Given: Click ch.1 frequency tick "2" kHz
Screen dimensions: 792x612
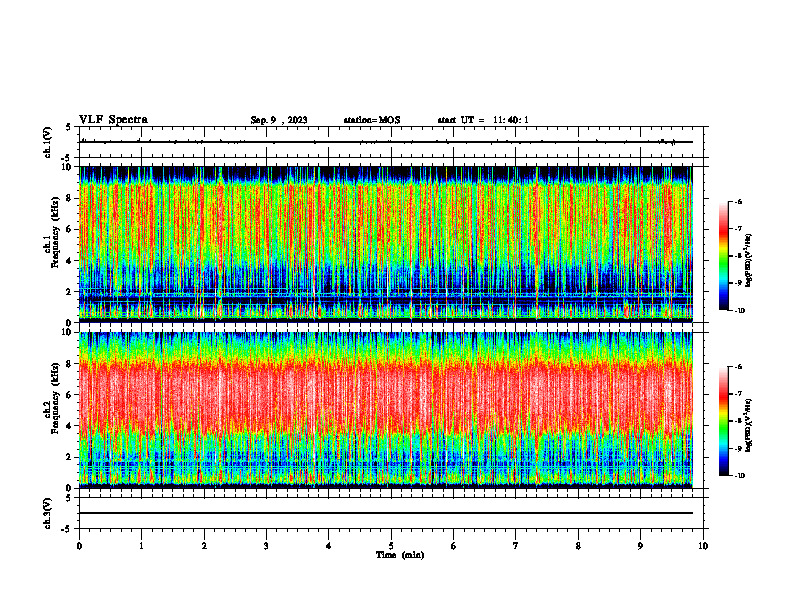Looking at the screenshot, I should click(70, 291).
